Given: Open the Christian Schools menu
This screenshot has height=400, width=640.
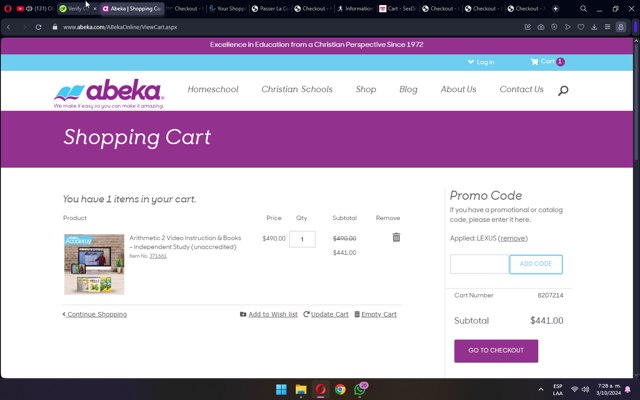Looking at the screenshot, I should (x=297, y=89).
